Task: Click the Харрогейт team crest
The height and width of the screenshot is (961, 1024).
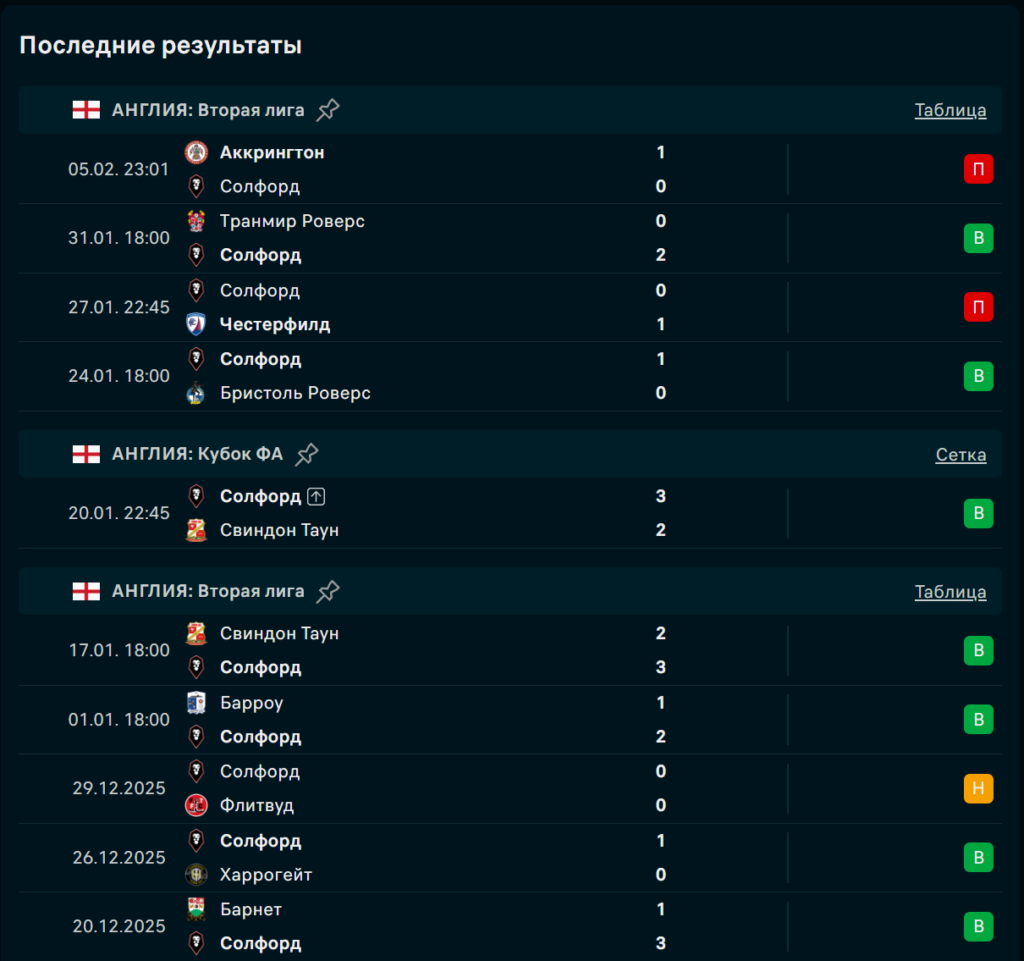Action: coord(196,875)
